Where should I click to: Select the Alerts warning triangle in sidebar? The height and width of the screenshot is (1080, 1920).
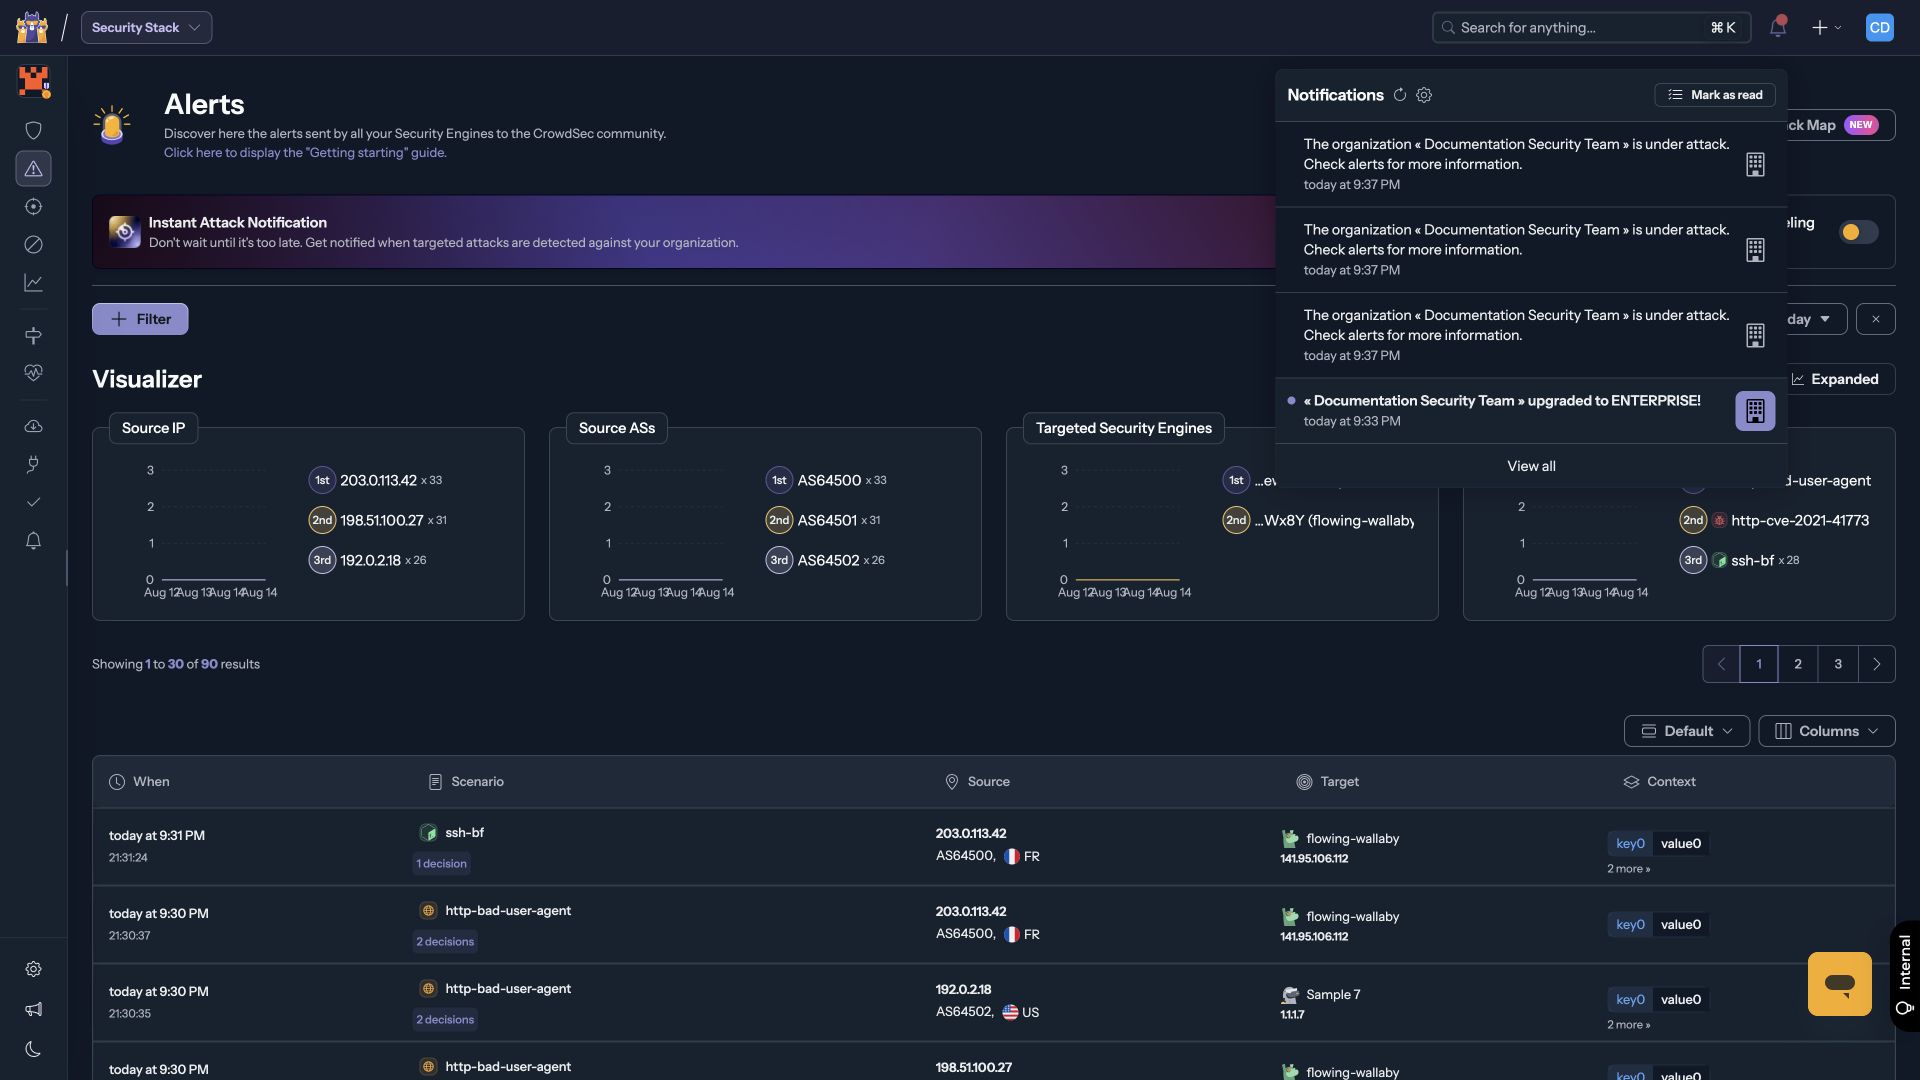33,168
